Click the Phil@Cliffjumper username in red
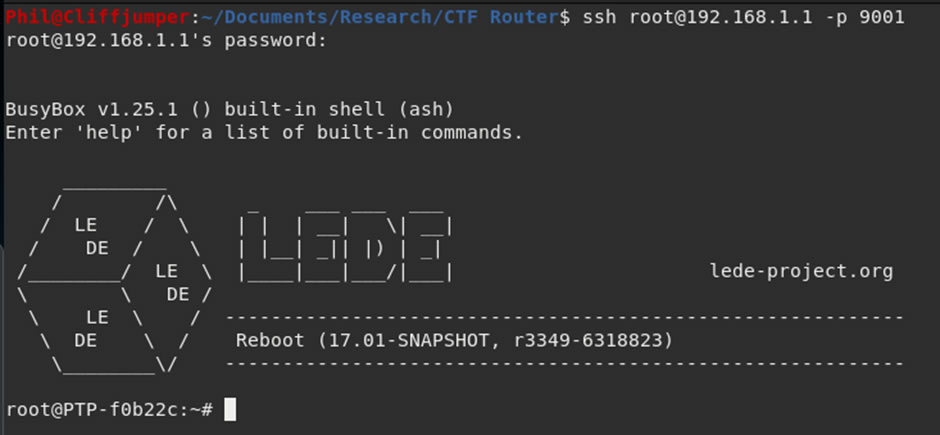The image size is (940, 435). tap(98, 17)
